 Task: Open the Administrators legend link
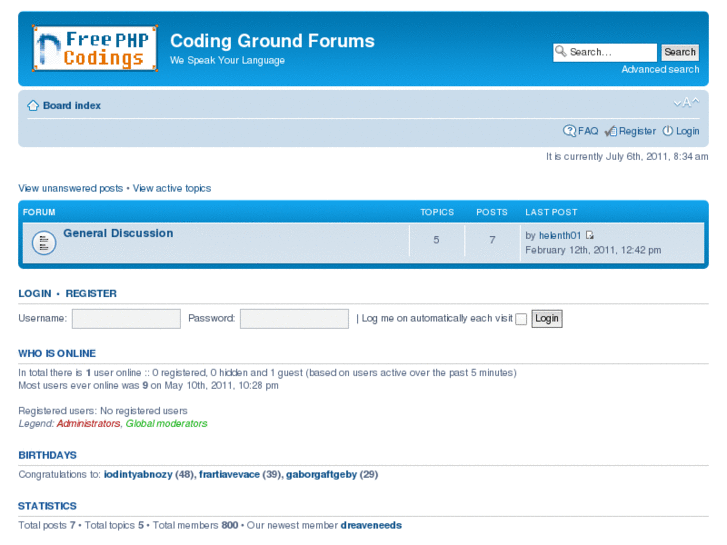pyautogui.click(x=88, y=423)
